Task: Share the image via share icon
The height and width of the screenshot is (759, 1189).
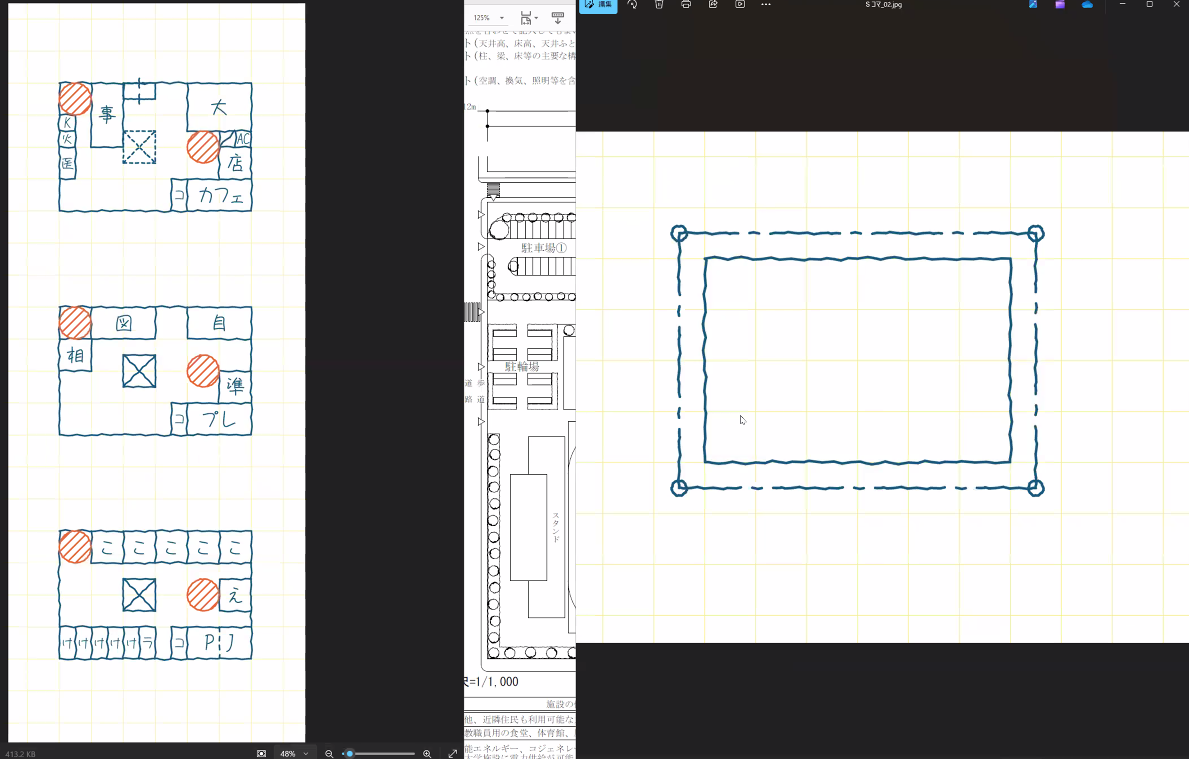Action: click(x=713, y=5)
